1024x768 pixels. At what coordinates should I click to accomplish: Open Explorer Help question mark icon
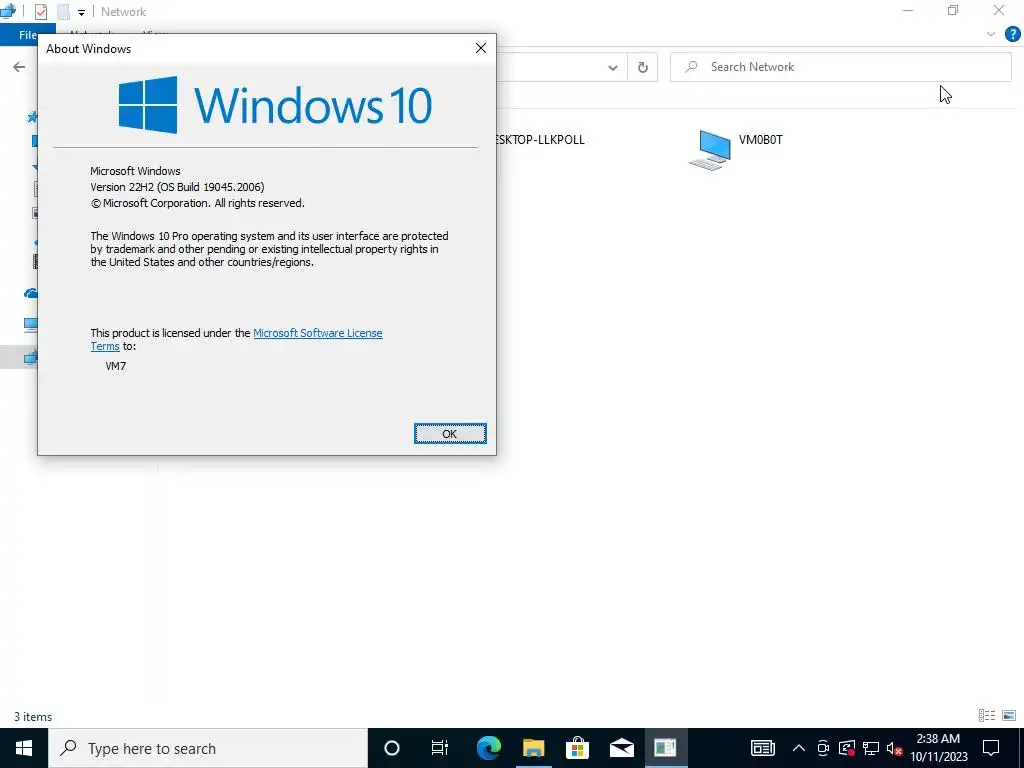(x=1012, y=34)
